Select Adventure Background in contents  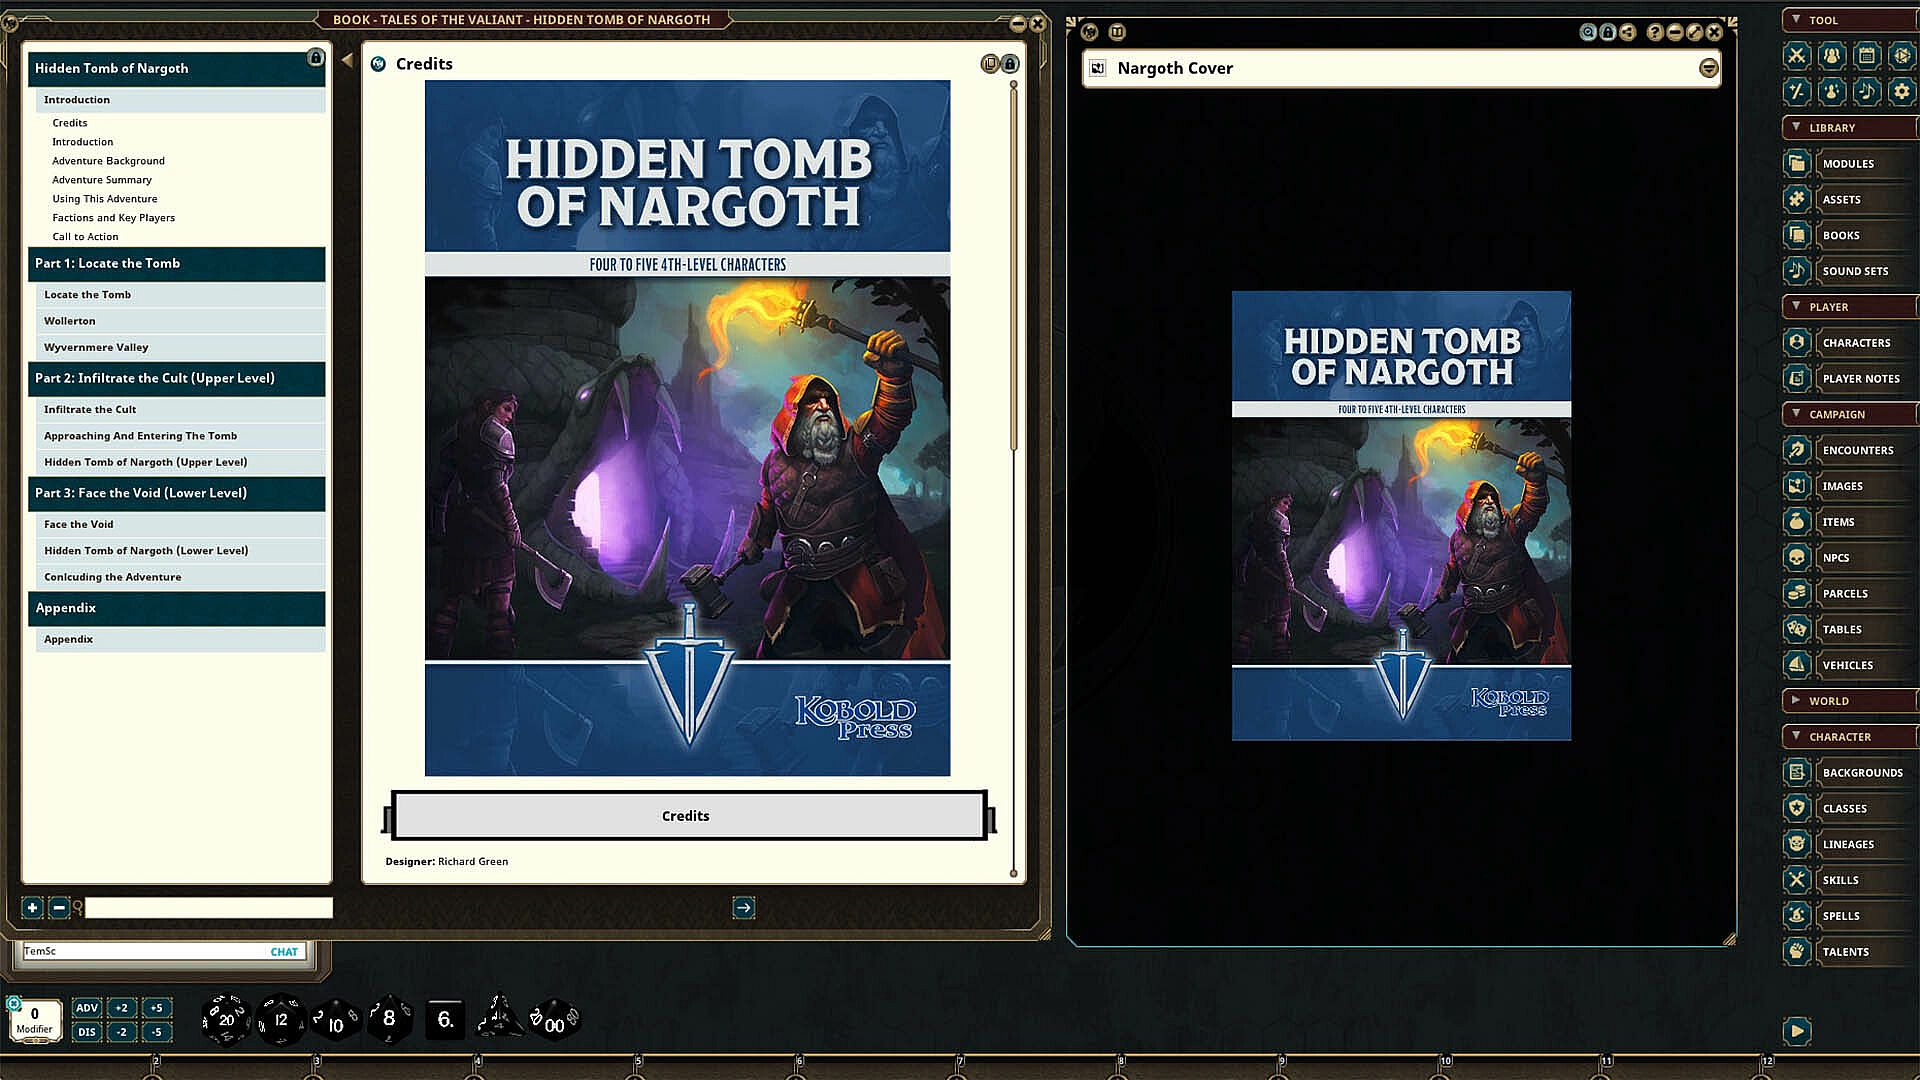pos(108,161)
